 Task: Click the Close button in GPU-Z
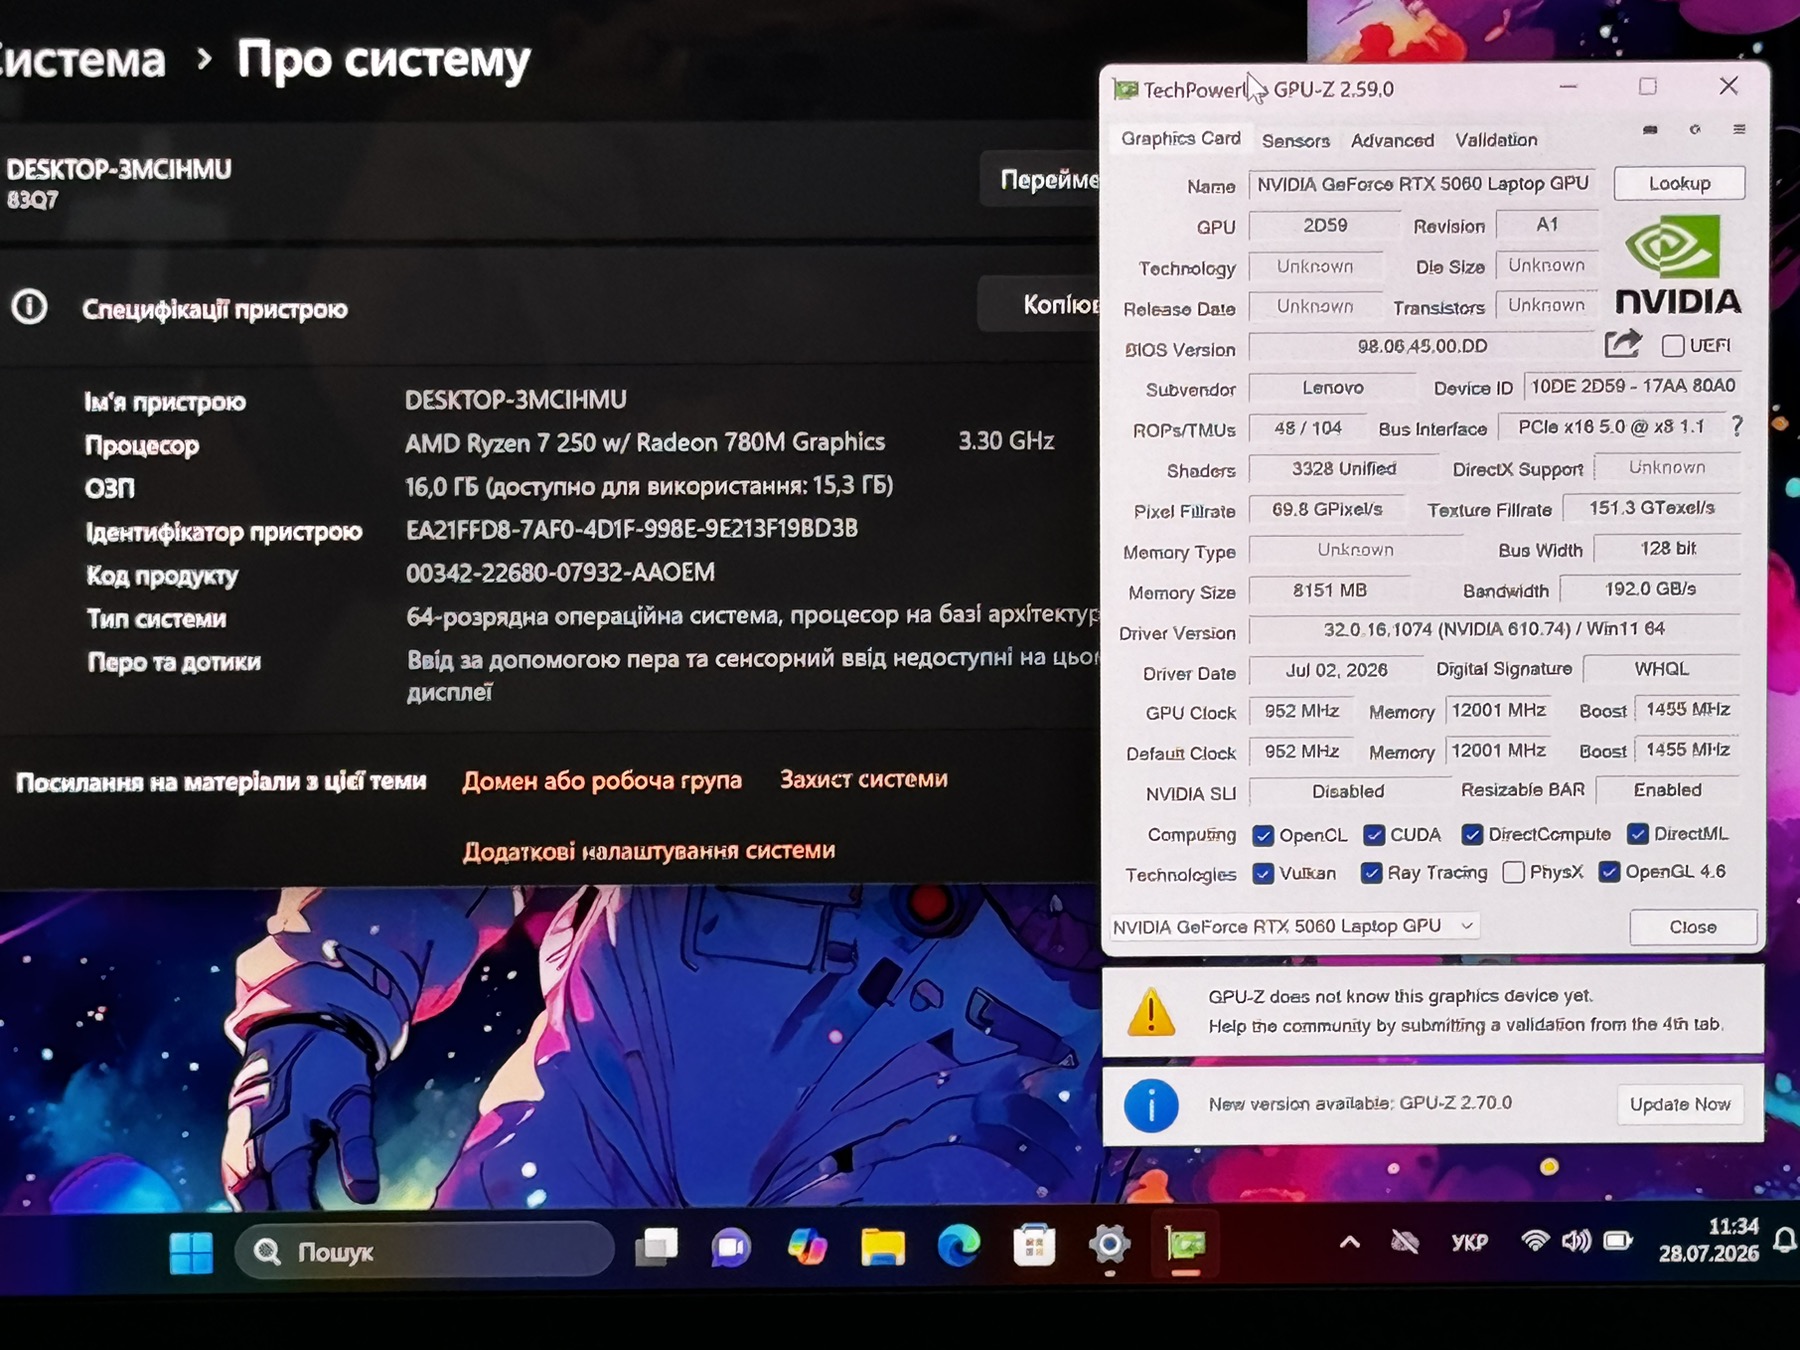(x=1693, y=927)
